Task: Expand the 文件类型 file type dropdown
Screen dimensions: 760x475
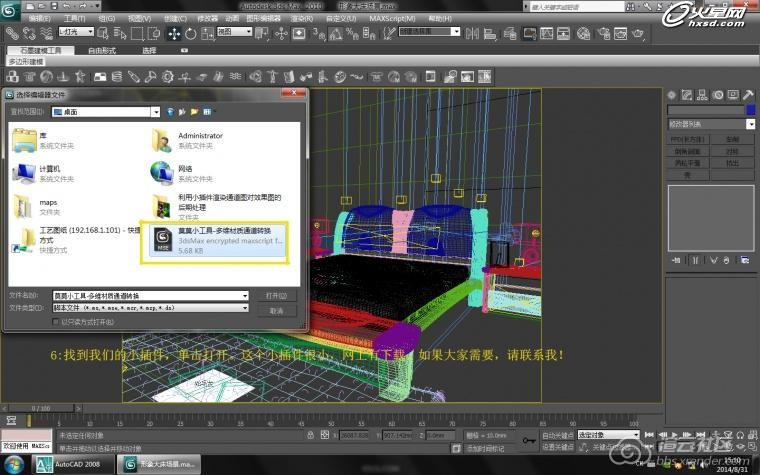Action: (245, 308)
